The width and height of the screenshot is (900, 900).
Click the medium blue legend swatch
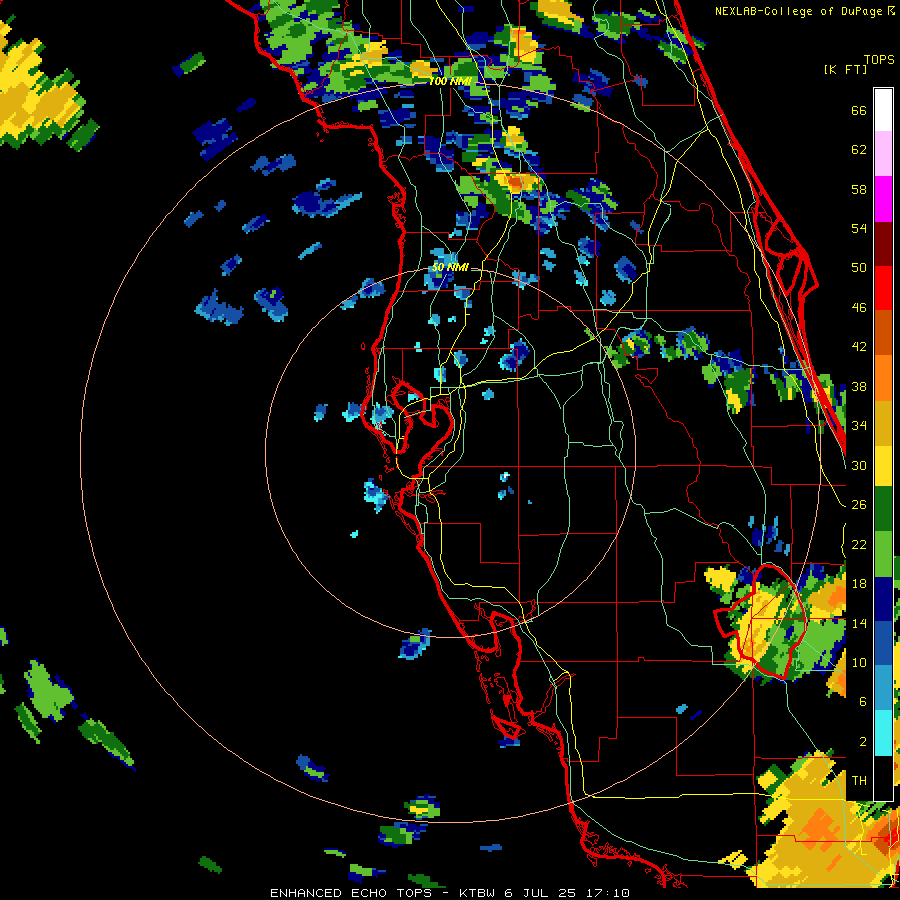[x=883, y=643]
